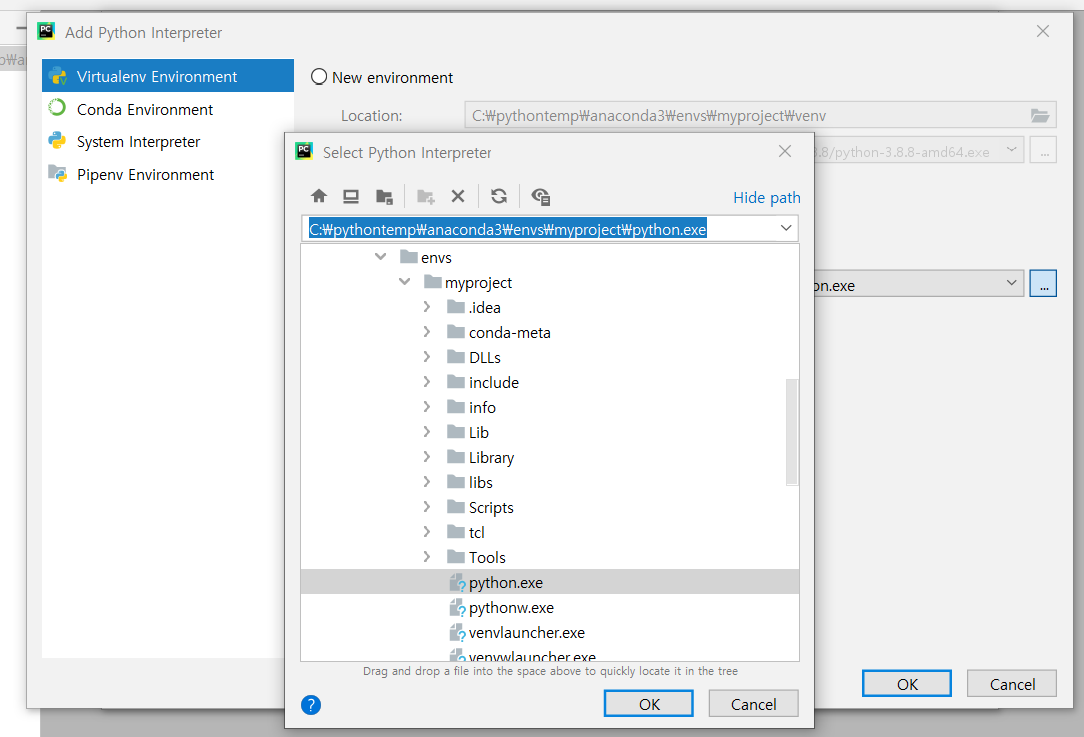1084x737 pixels.
Task: Click the file tree vertical scrollbar
Action: pos(792,431)
